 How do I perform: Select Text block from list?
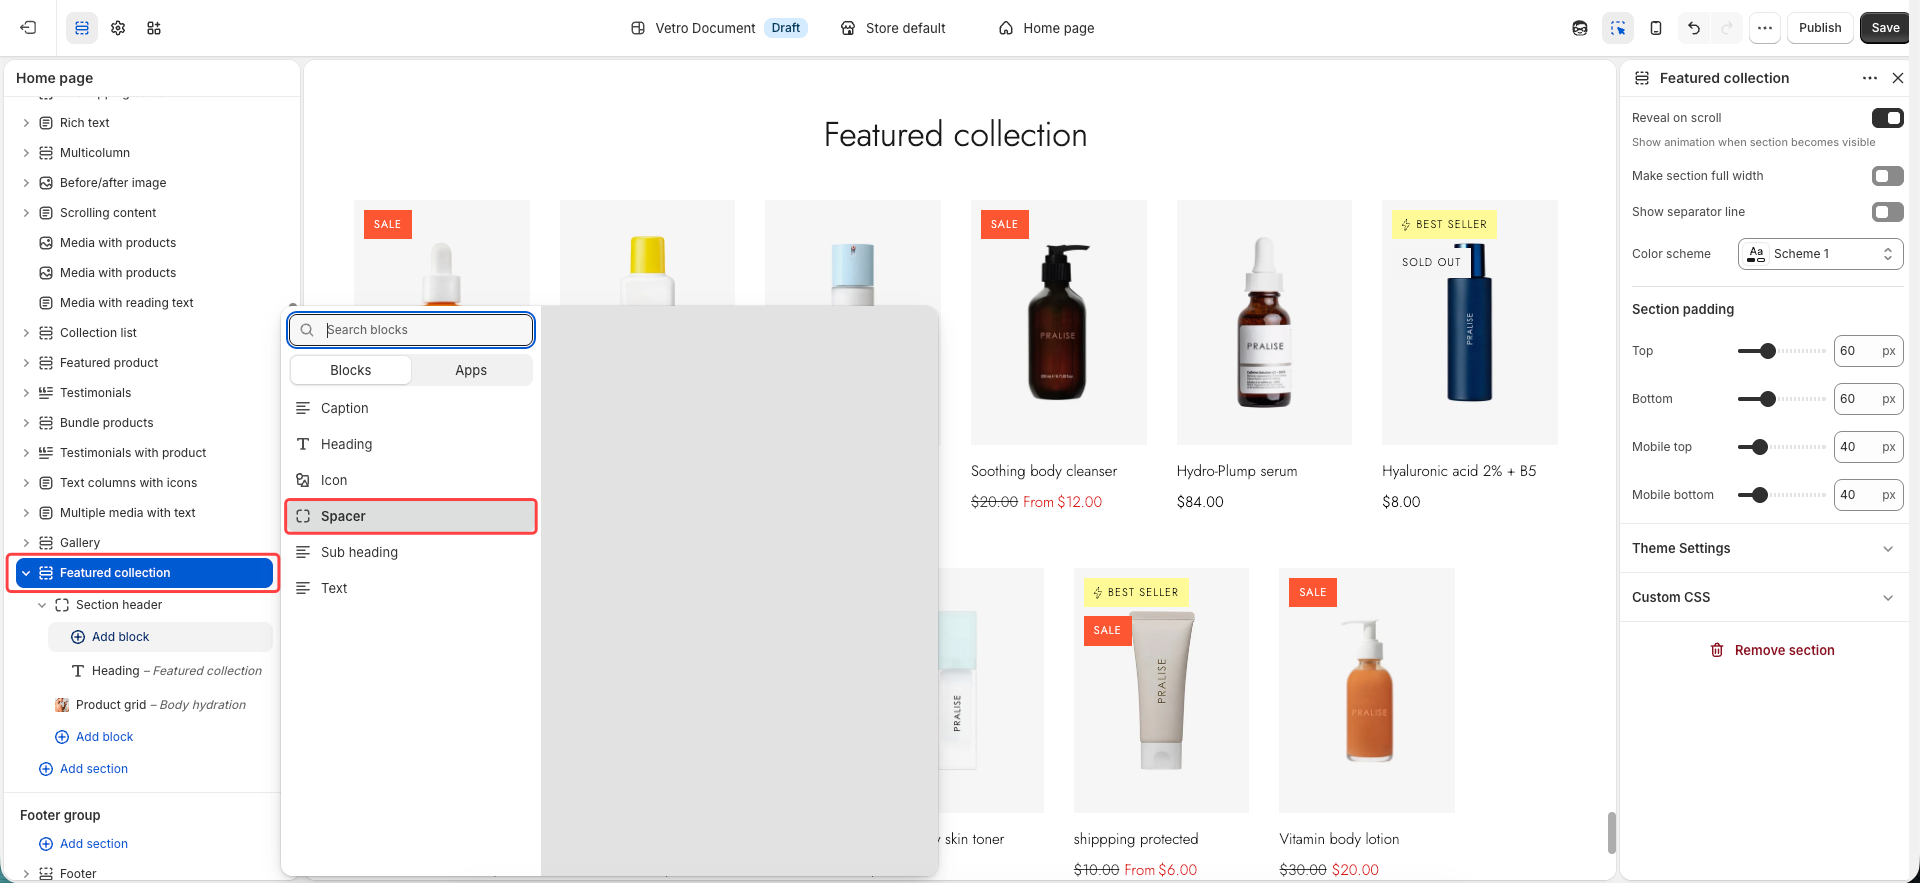[411, 588]
